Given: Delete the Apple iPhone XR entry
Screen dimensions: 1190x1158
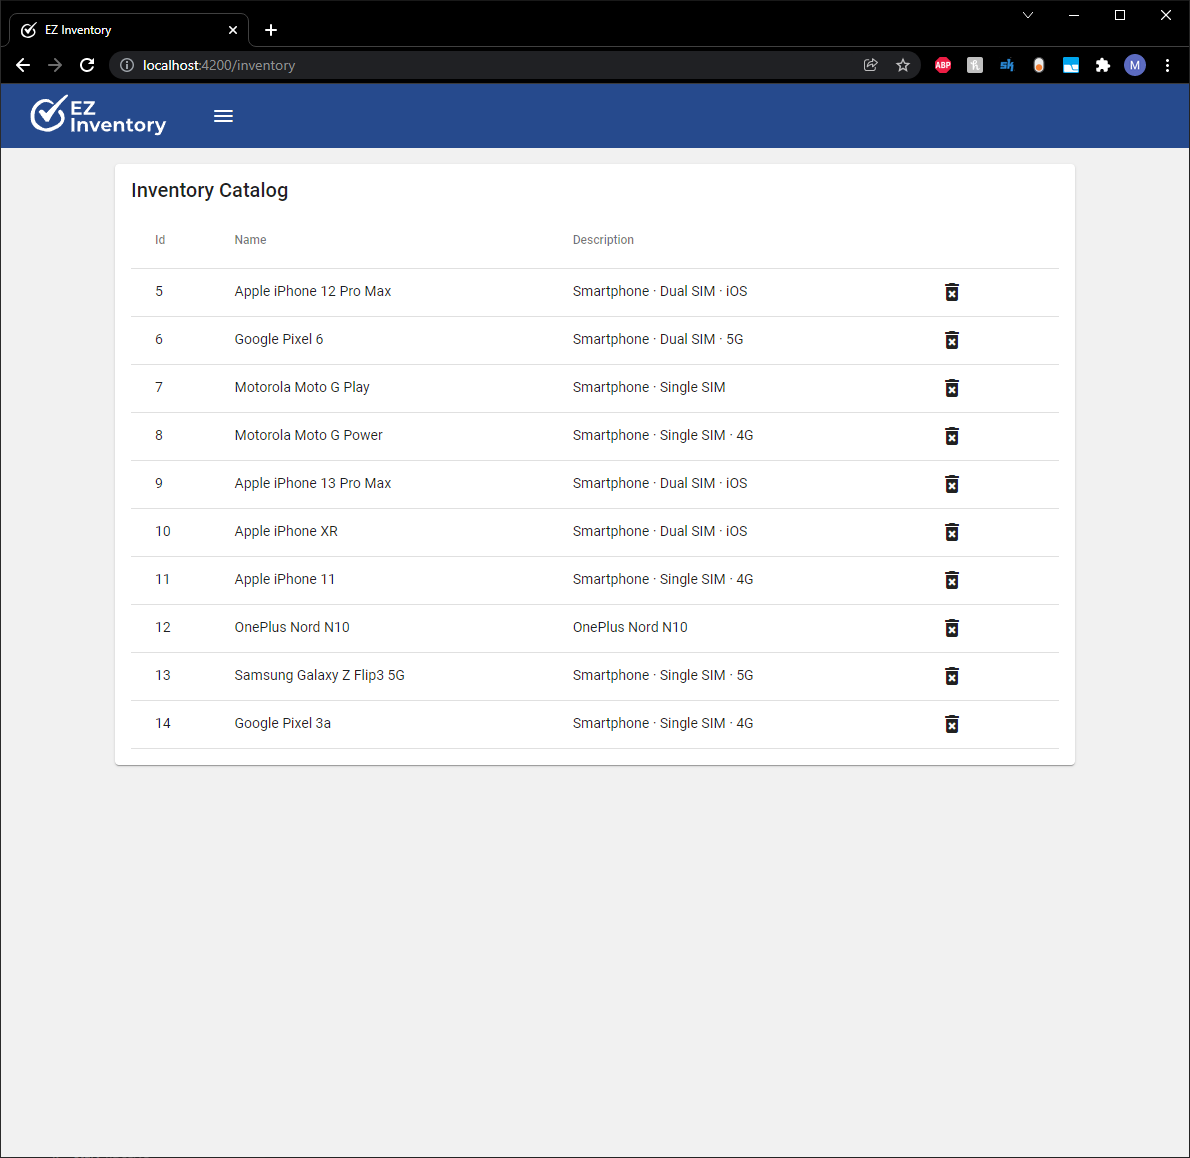Looking at the screenshot, I should [x=951, y=532].
